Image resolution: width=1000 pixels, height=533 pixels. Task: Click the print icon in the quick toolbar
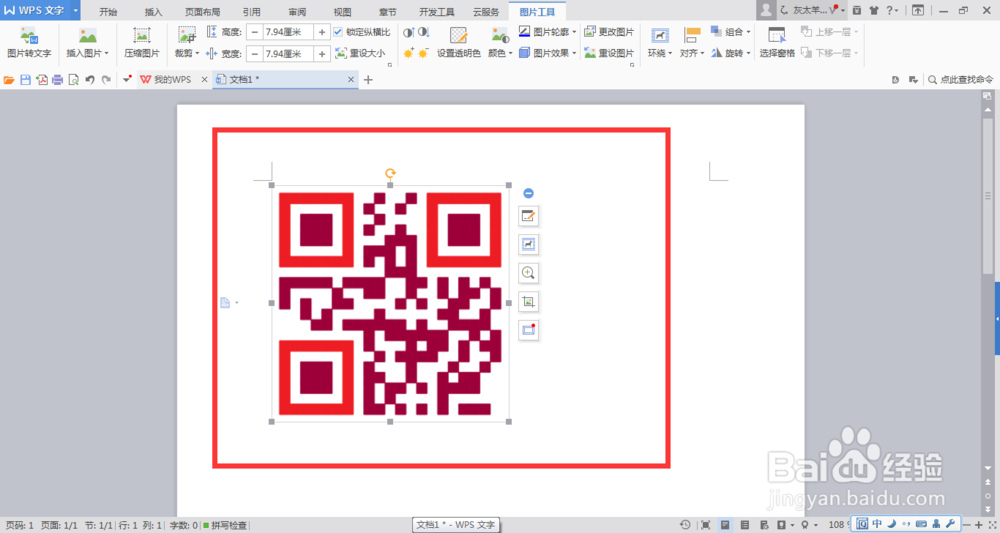tap(57, 80)
